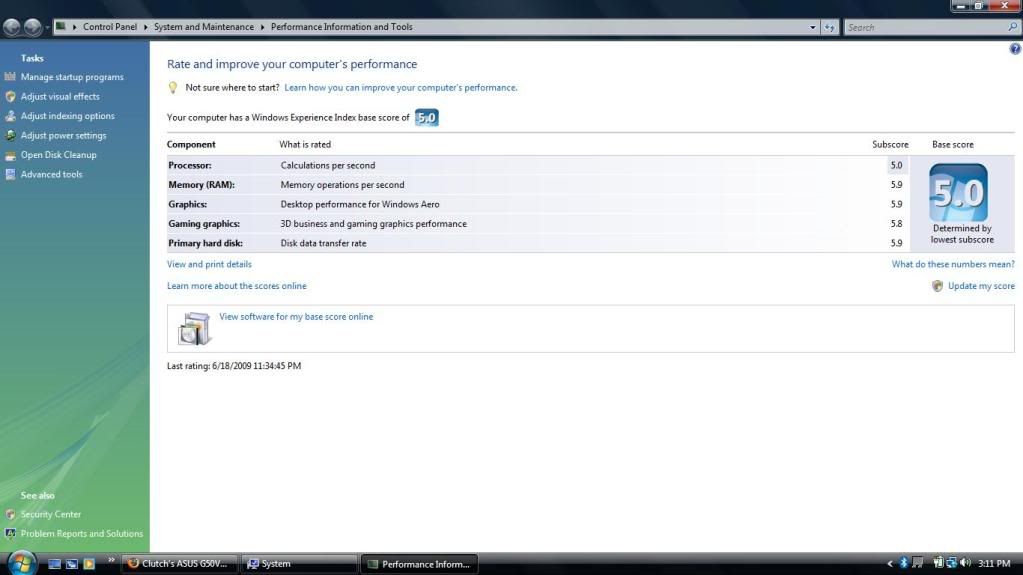Click the shield icon beside Update my score

[x=938, y=286]
